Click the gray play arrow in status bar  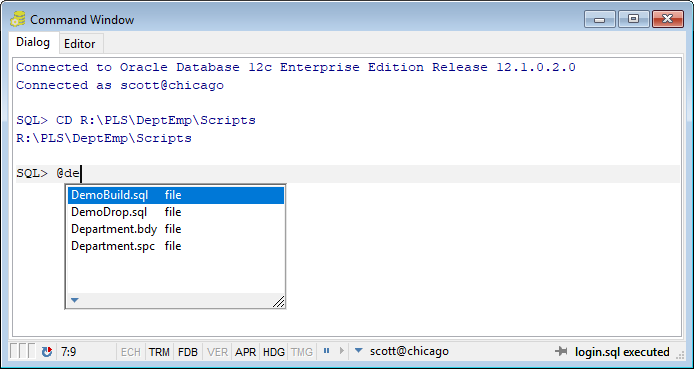tap(341, 351)
